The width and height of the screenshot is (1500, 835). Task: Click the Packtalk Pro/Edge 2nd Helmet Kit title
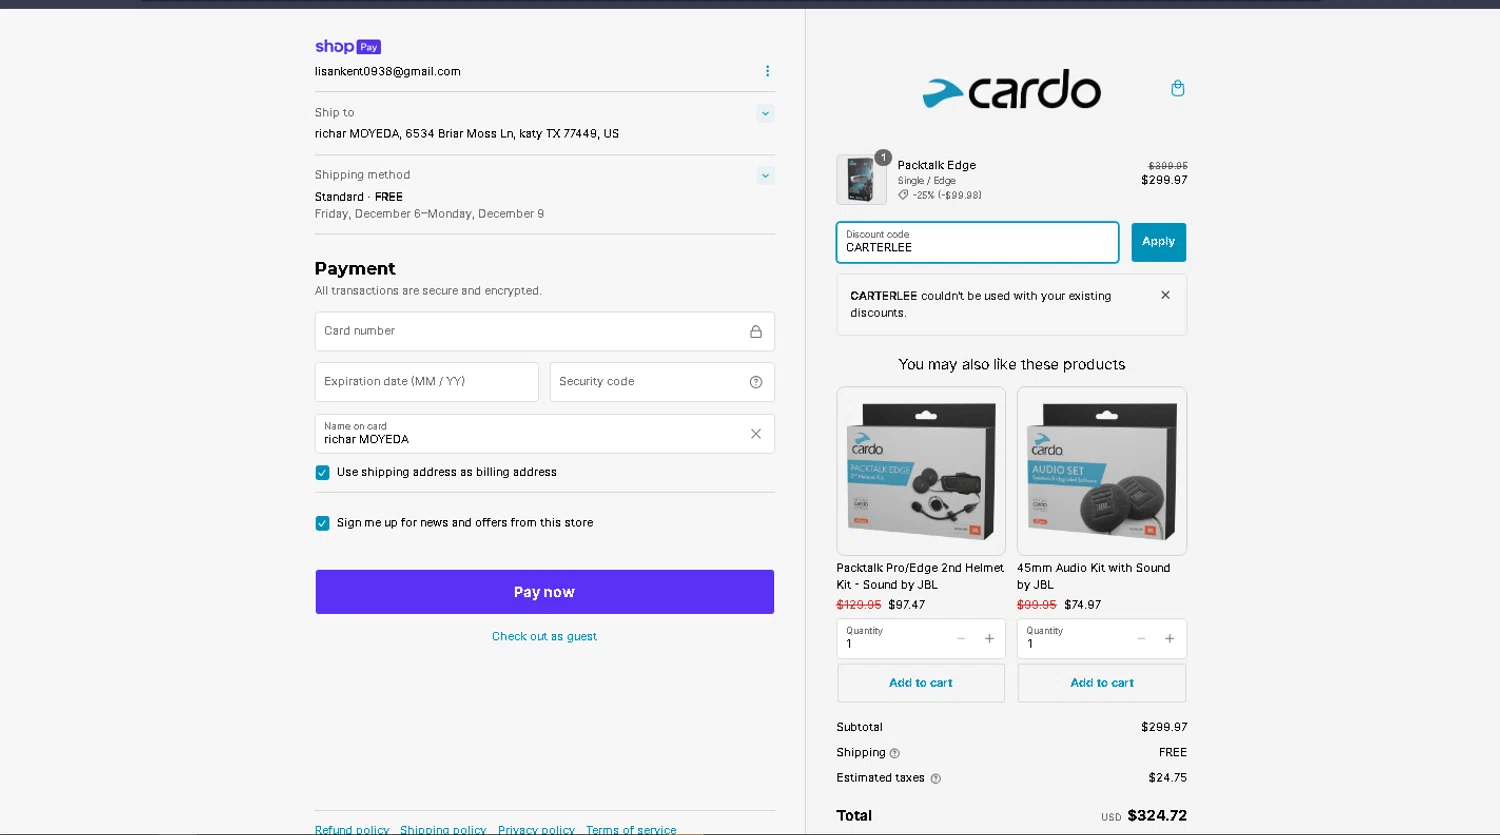920,576
